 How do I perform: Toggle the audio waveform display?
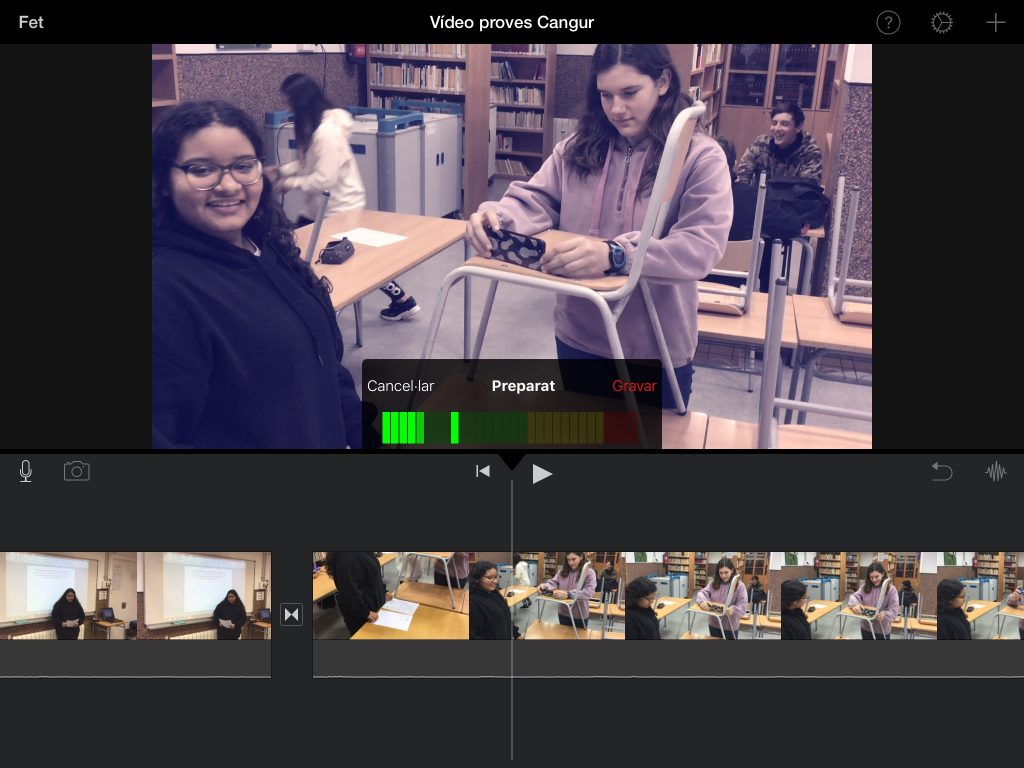click(x=996, y=472)
